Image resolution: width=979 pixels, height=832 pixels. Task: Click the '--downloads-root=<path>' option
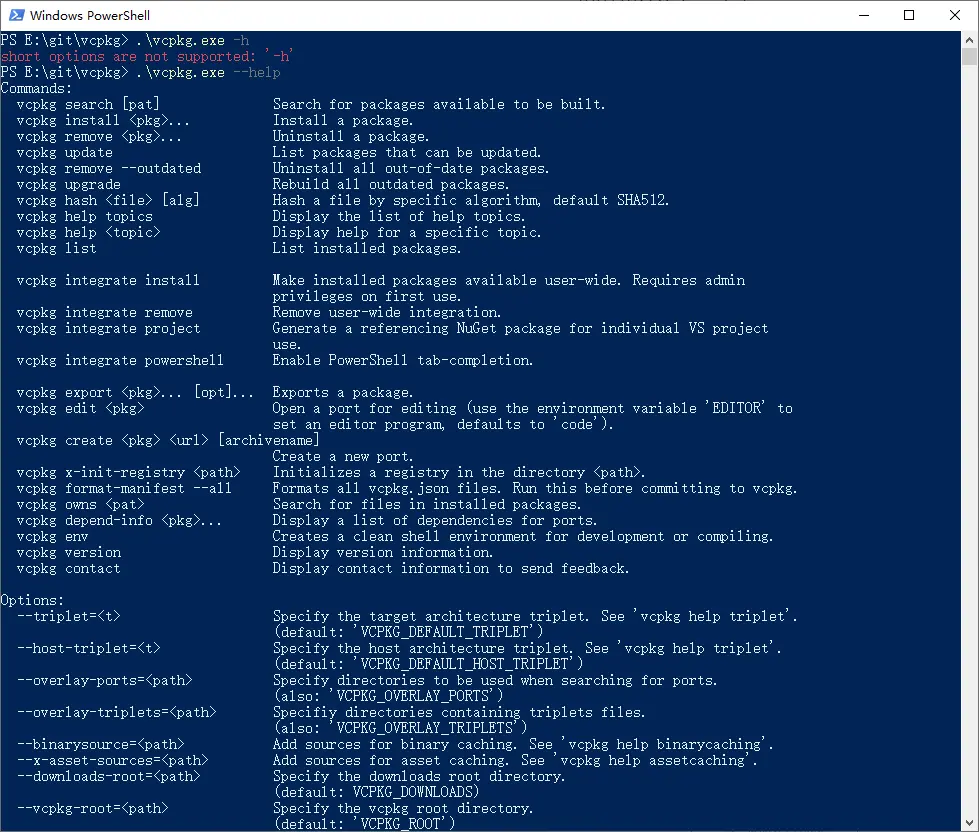pyautogui.click(x=109, y=776)
